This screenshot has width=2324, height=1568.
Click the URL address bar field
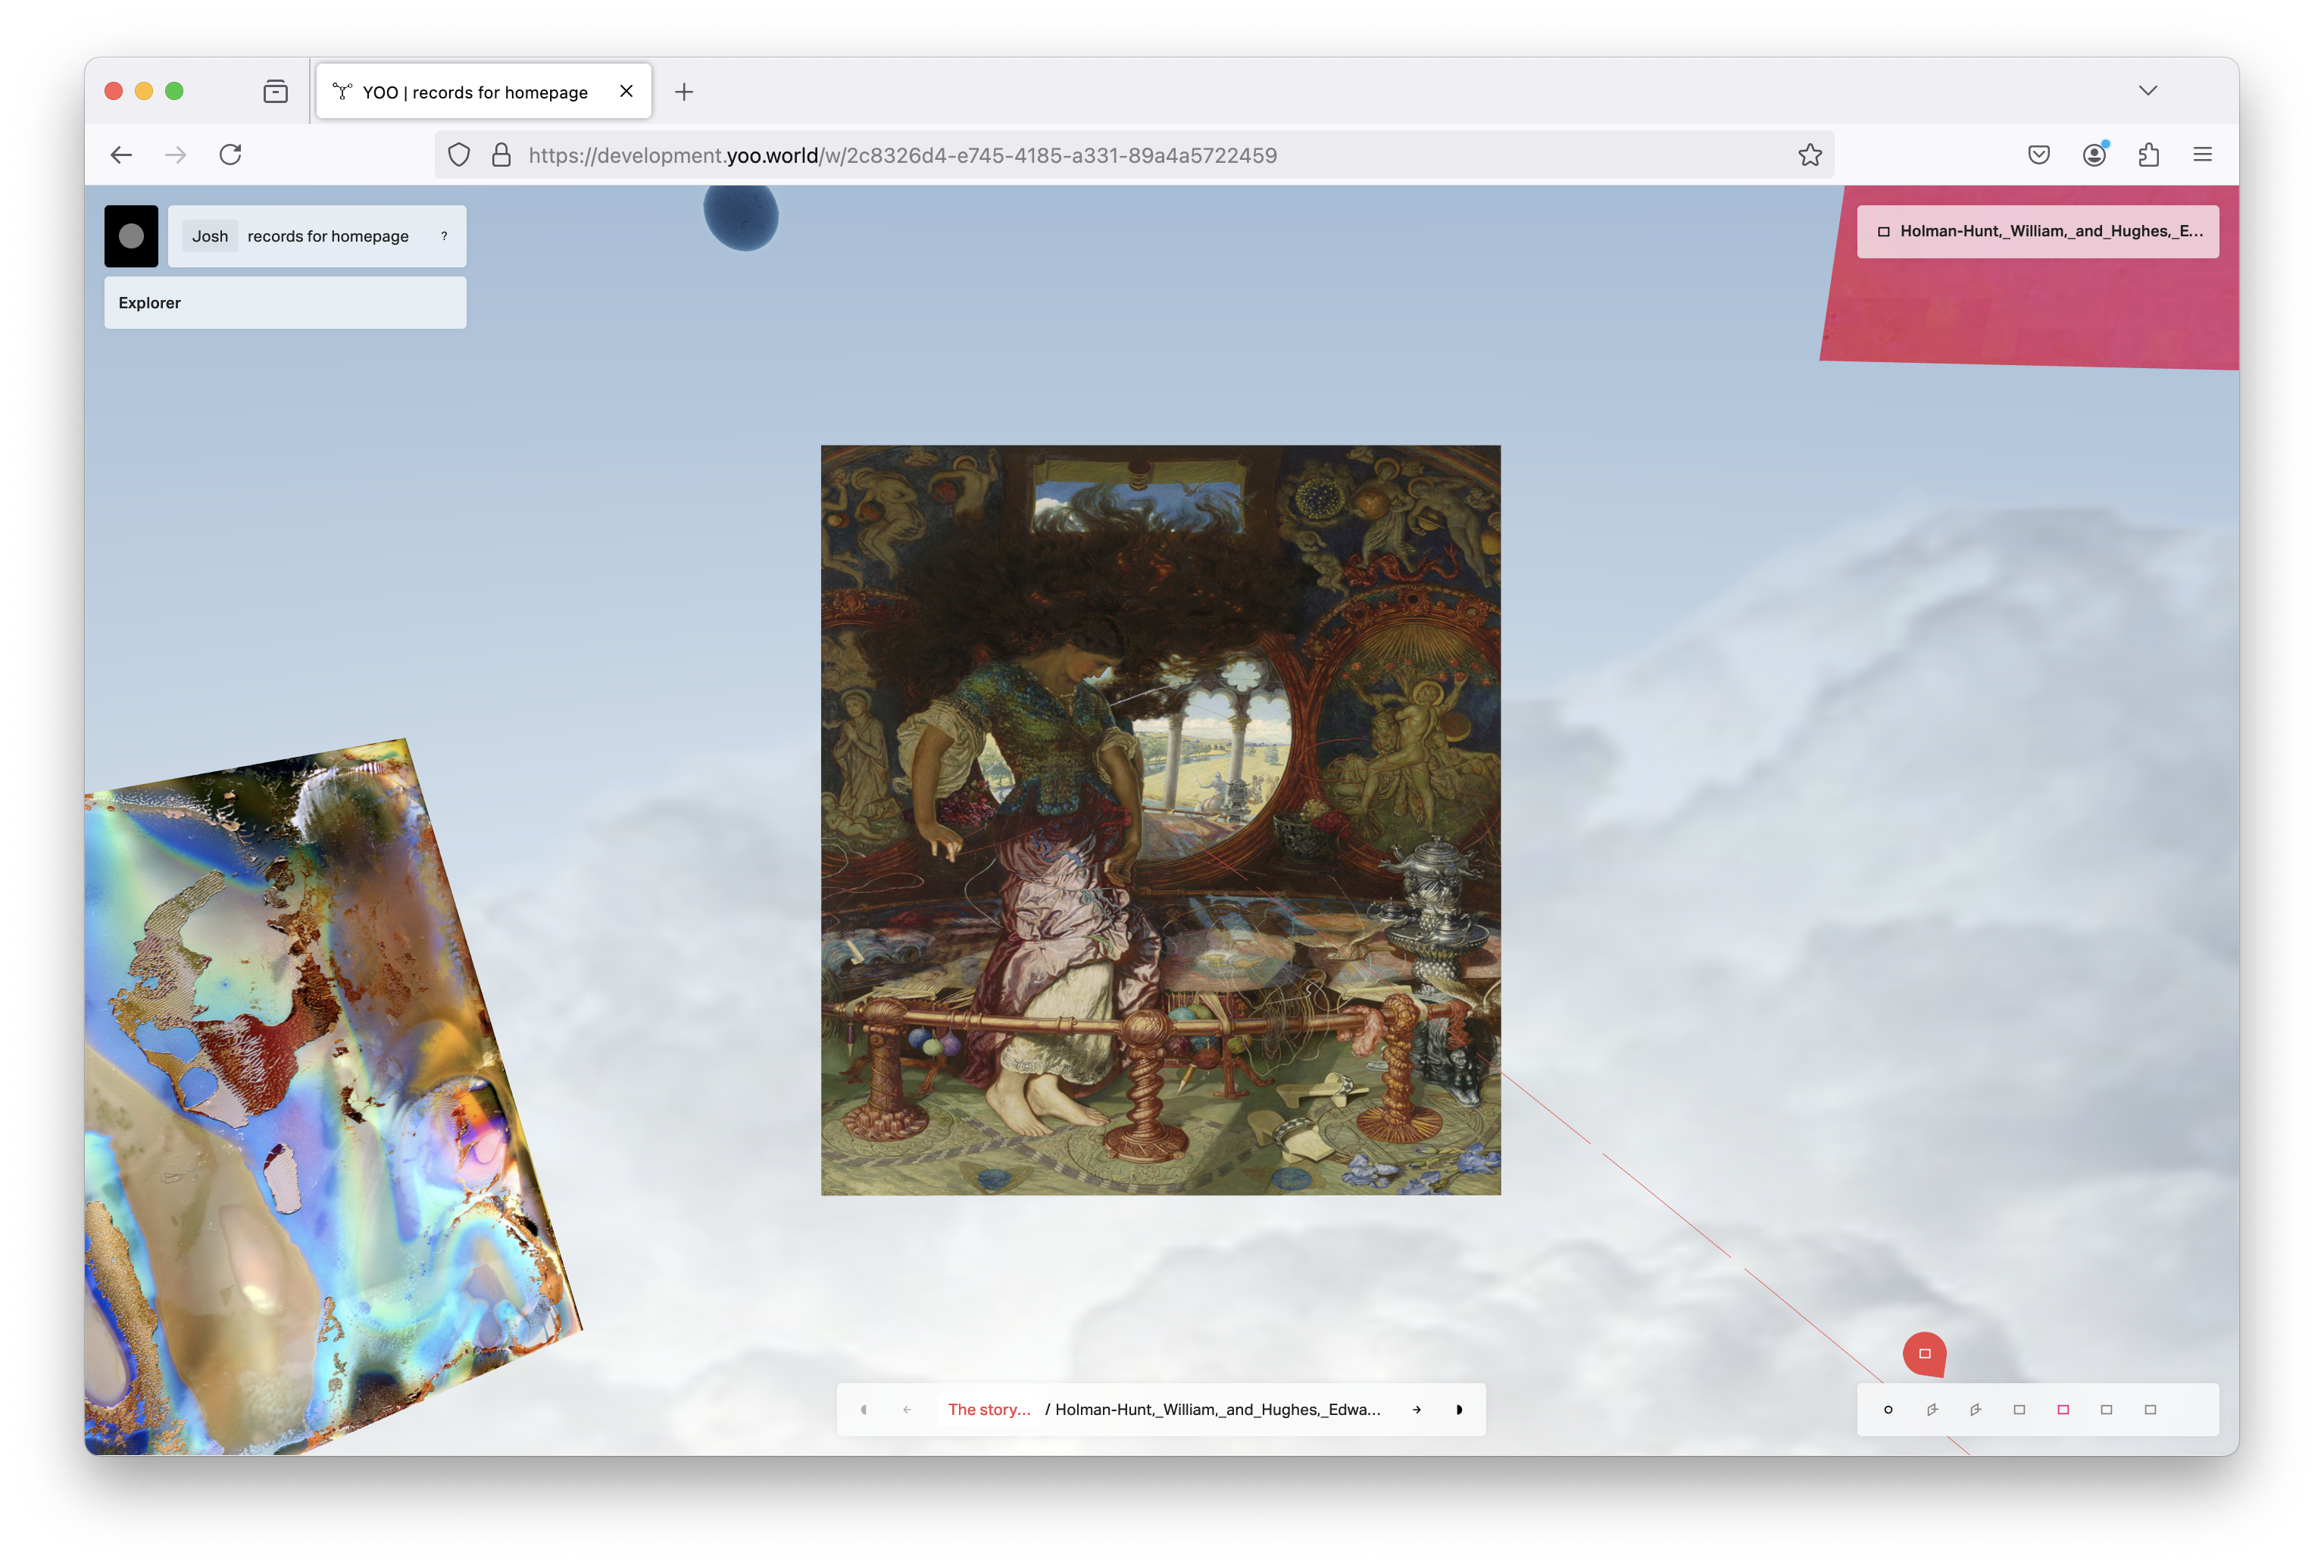click(x=1100, y=155)
